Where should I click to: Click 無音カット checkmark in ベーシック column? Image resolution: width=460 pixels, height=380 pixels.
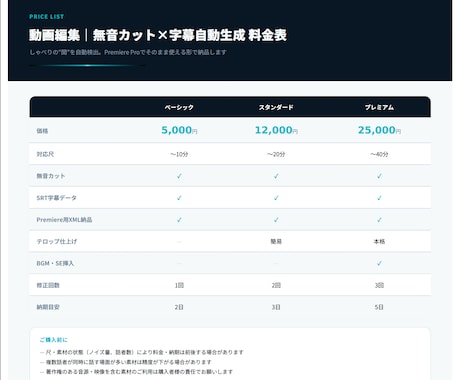[x=179, y=176]
